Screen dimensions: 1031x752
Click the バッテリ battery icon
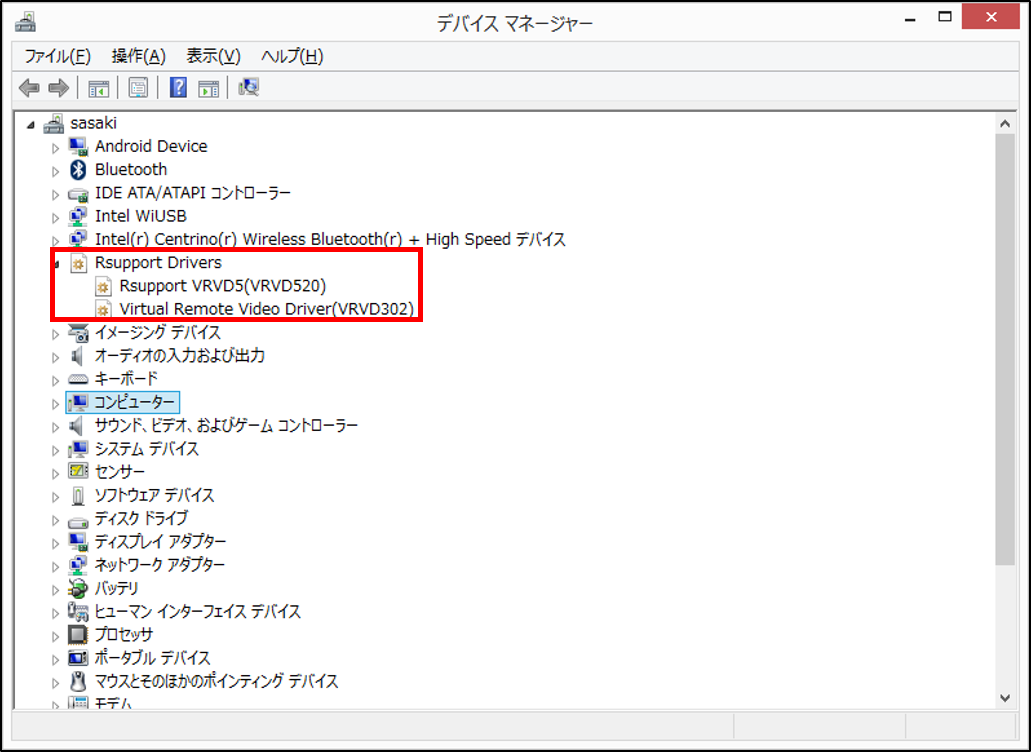click(x=78, y=588)
